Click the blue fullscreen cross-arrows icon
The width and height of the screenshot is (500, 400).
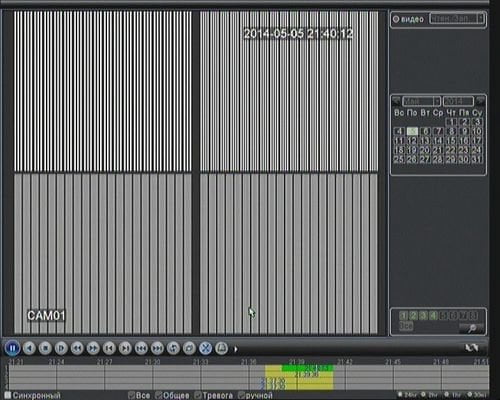[x=206, y=348]
